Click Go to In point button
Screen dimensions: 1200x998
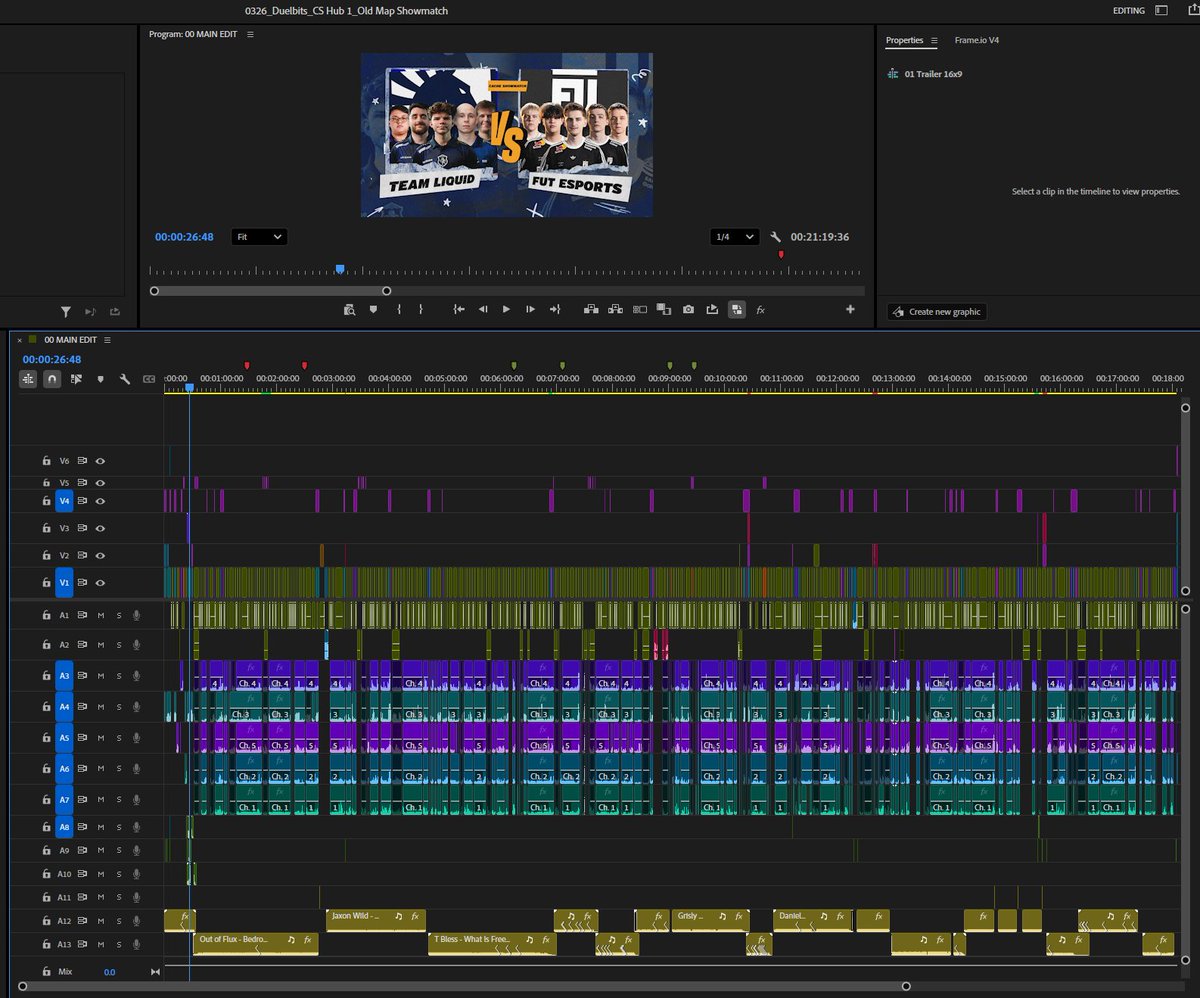point(459,310)
